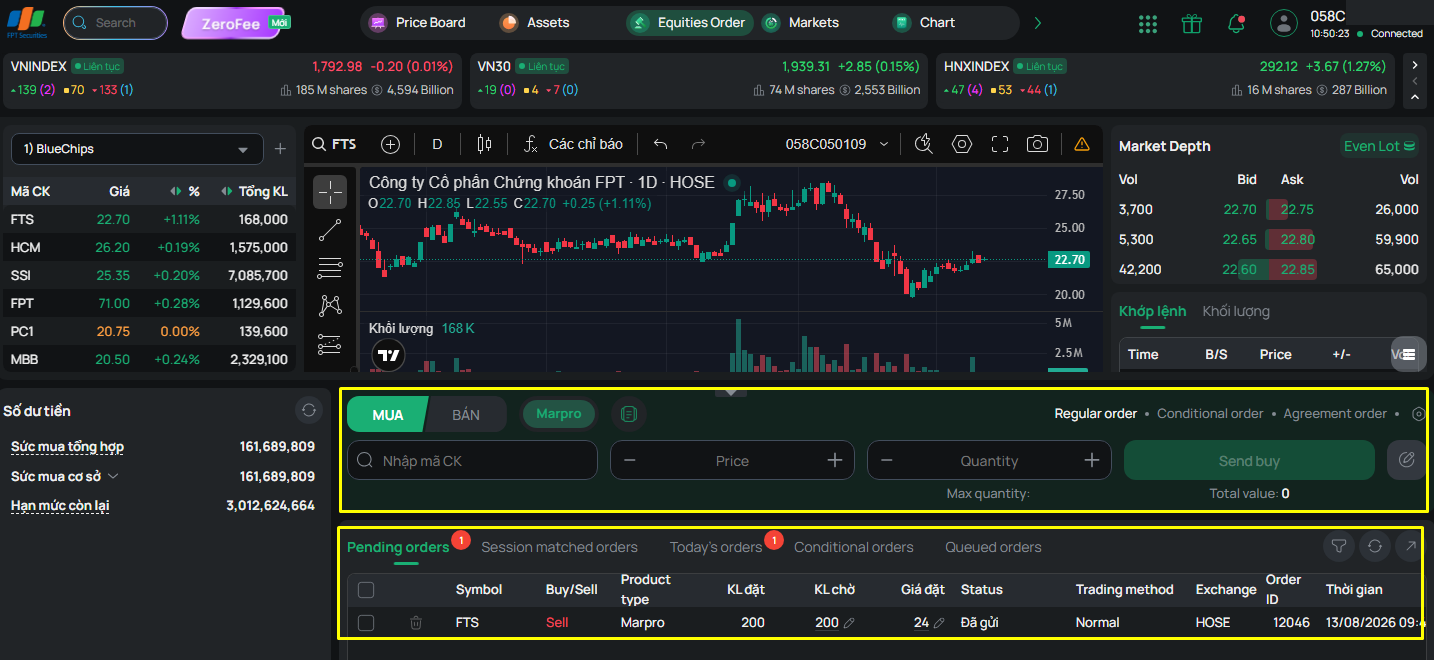Add a new watchlist with plus icon
The width and height of the screenshot is (1434, 660).
pos(281,149)
